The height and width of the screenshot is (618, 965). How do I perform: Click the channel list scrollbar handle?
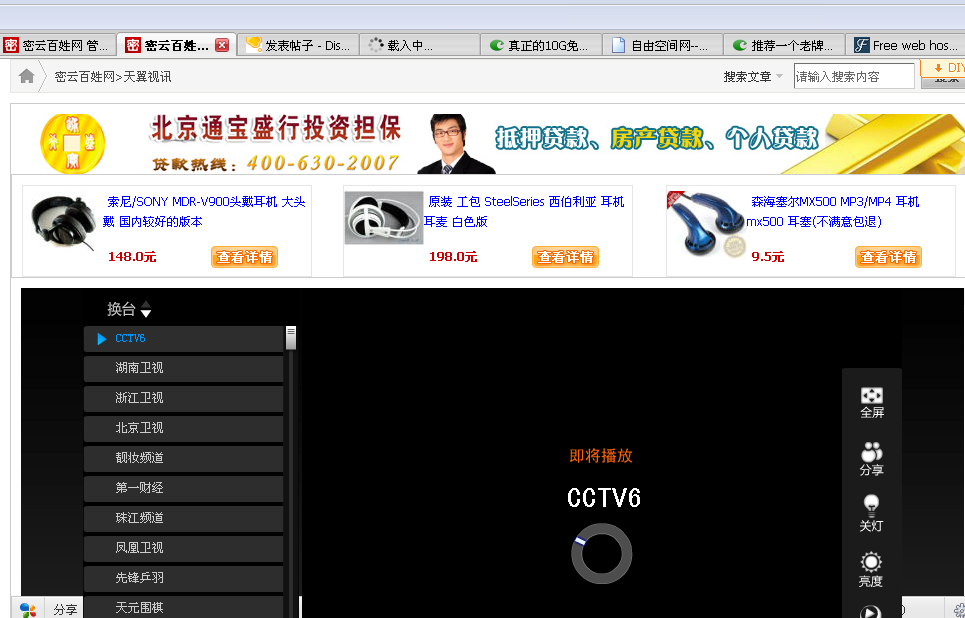pyautogui.click(x=291, y=338)
